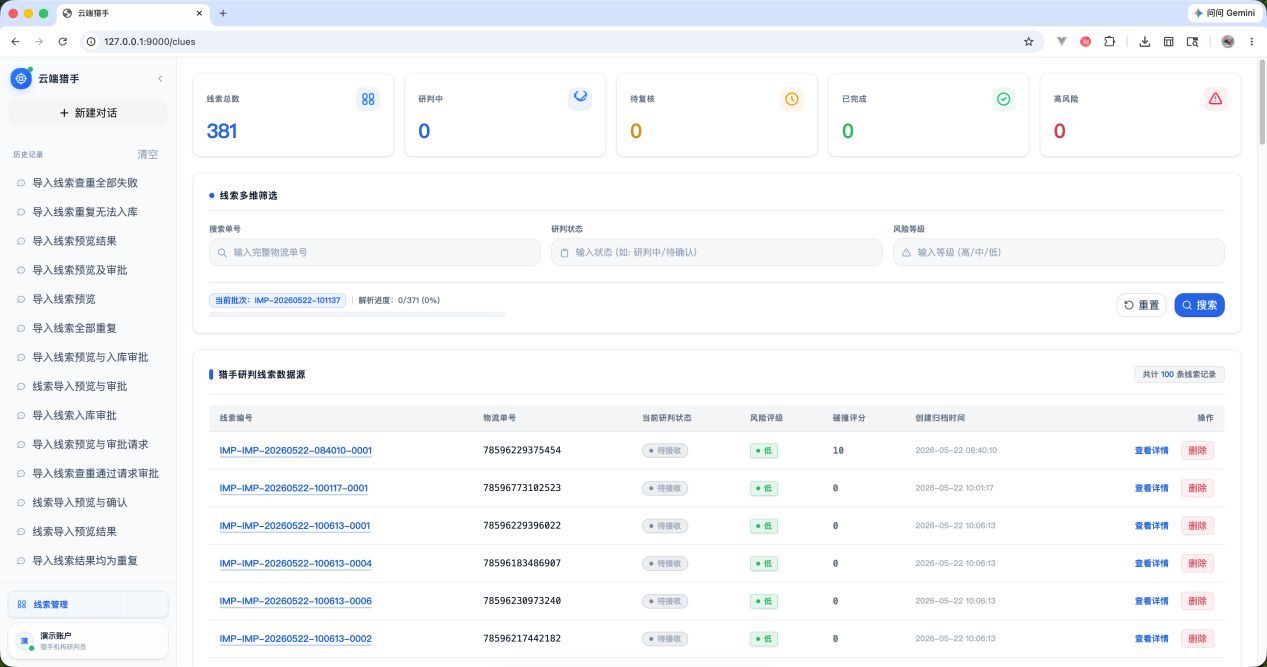Click the 重置 reset button
The image size is (1267, 667).
pos(1141,305)
